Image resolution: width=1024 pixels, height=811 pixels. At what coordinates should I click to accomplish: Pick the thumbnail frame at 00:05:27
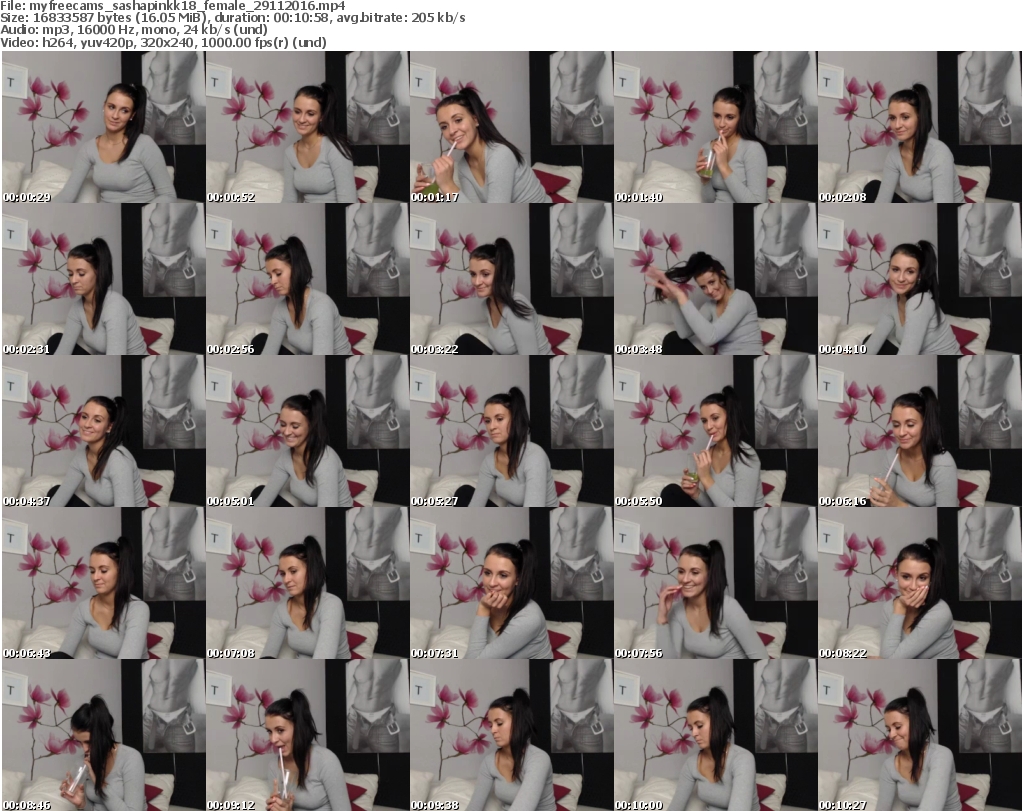[511, 431]
